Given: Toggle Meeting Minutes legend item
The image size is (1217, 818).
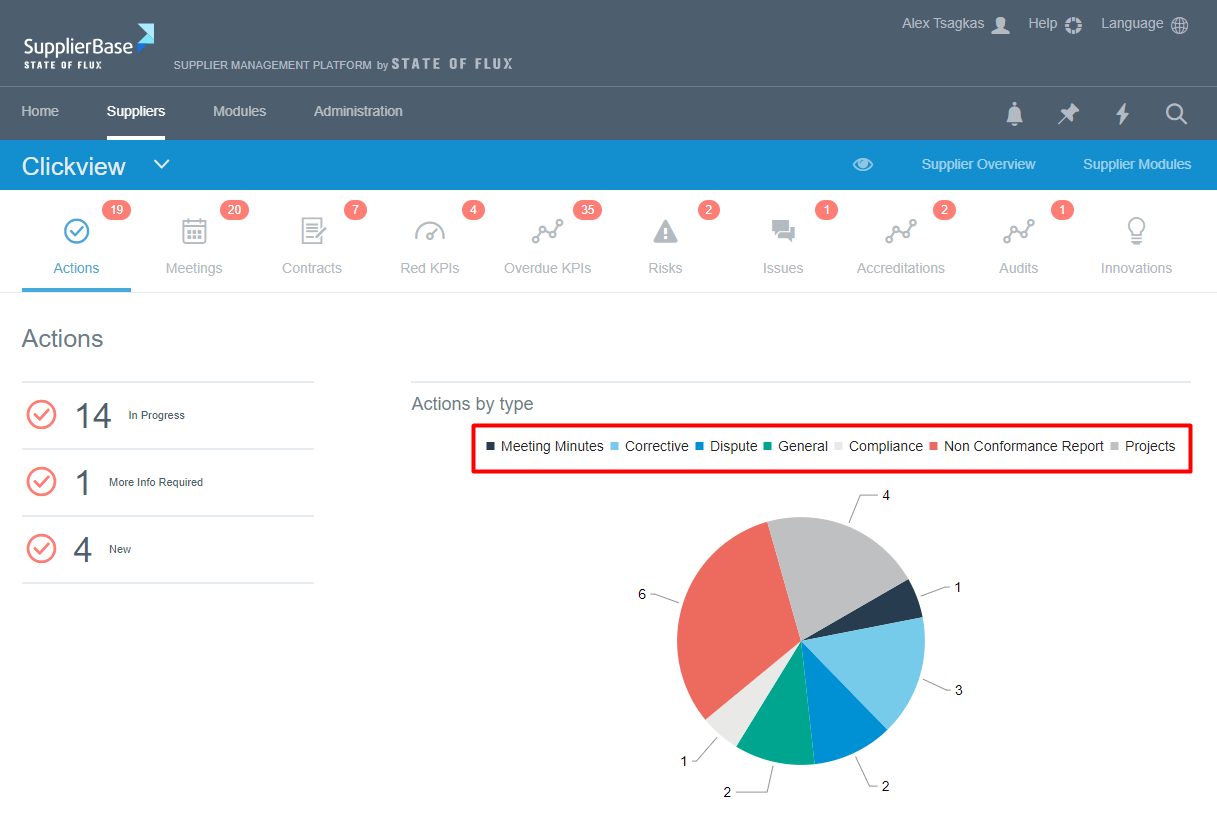Looking at the screenshot, I should click(545, 446).
